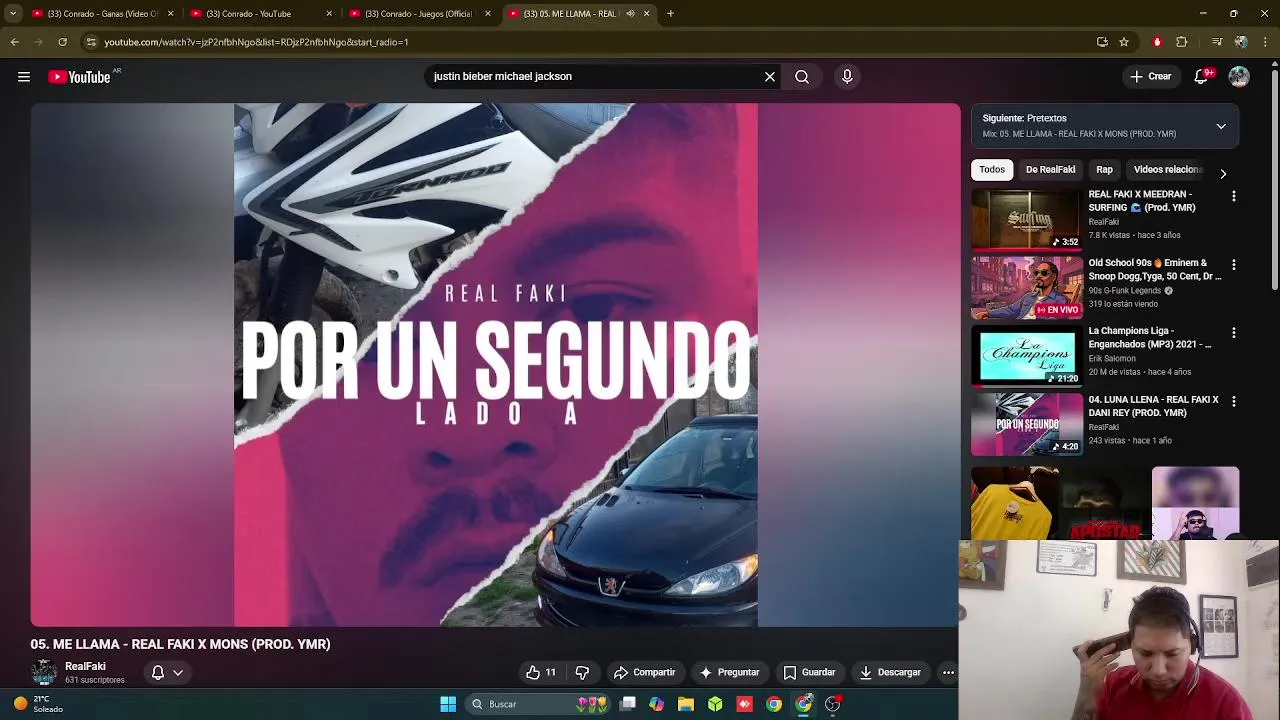Open RealFaki channel name link
Screen dimensions: 1280x720
coord(85,666)
